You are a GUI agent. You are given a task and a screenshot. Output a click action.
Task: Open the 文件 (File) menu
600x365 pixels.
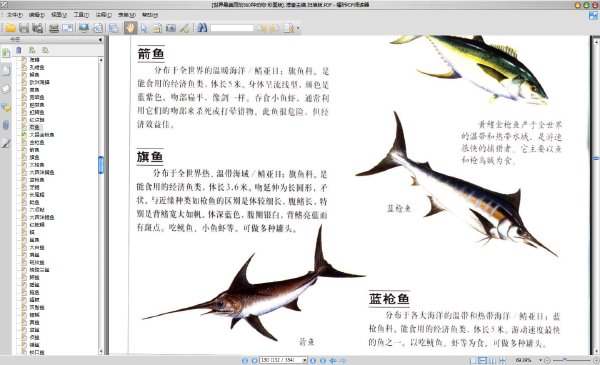point(14,15)
